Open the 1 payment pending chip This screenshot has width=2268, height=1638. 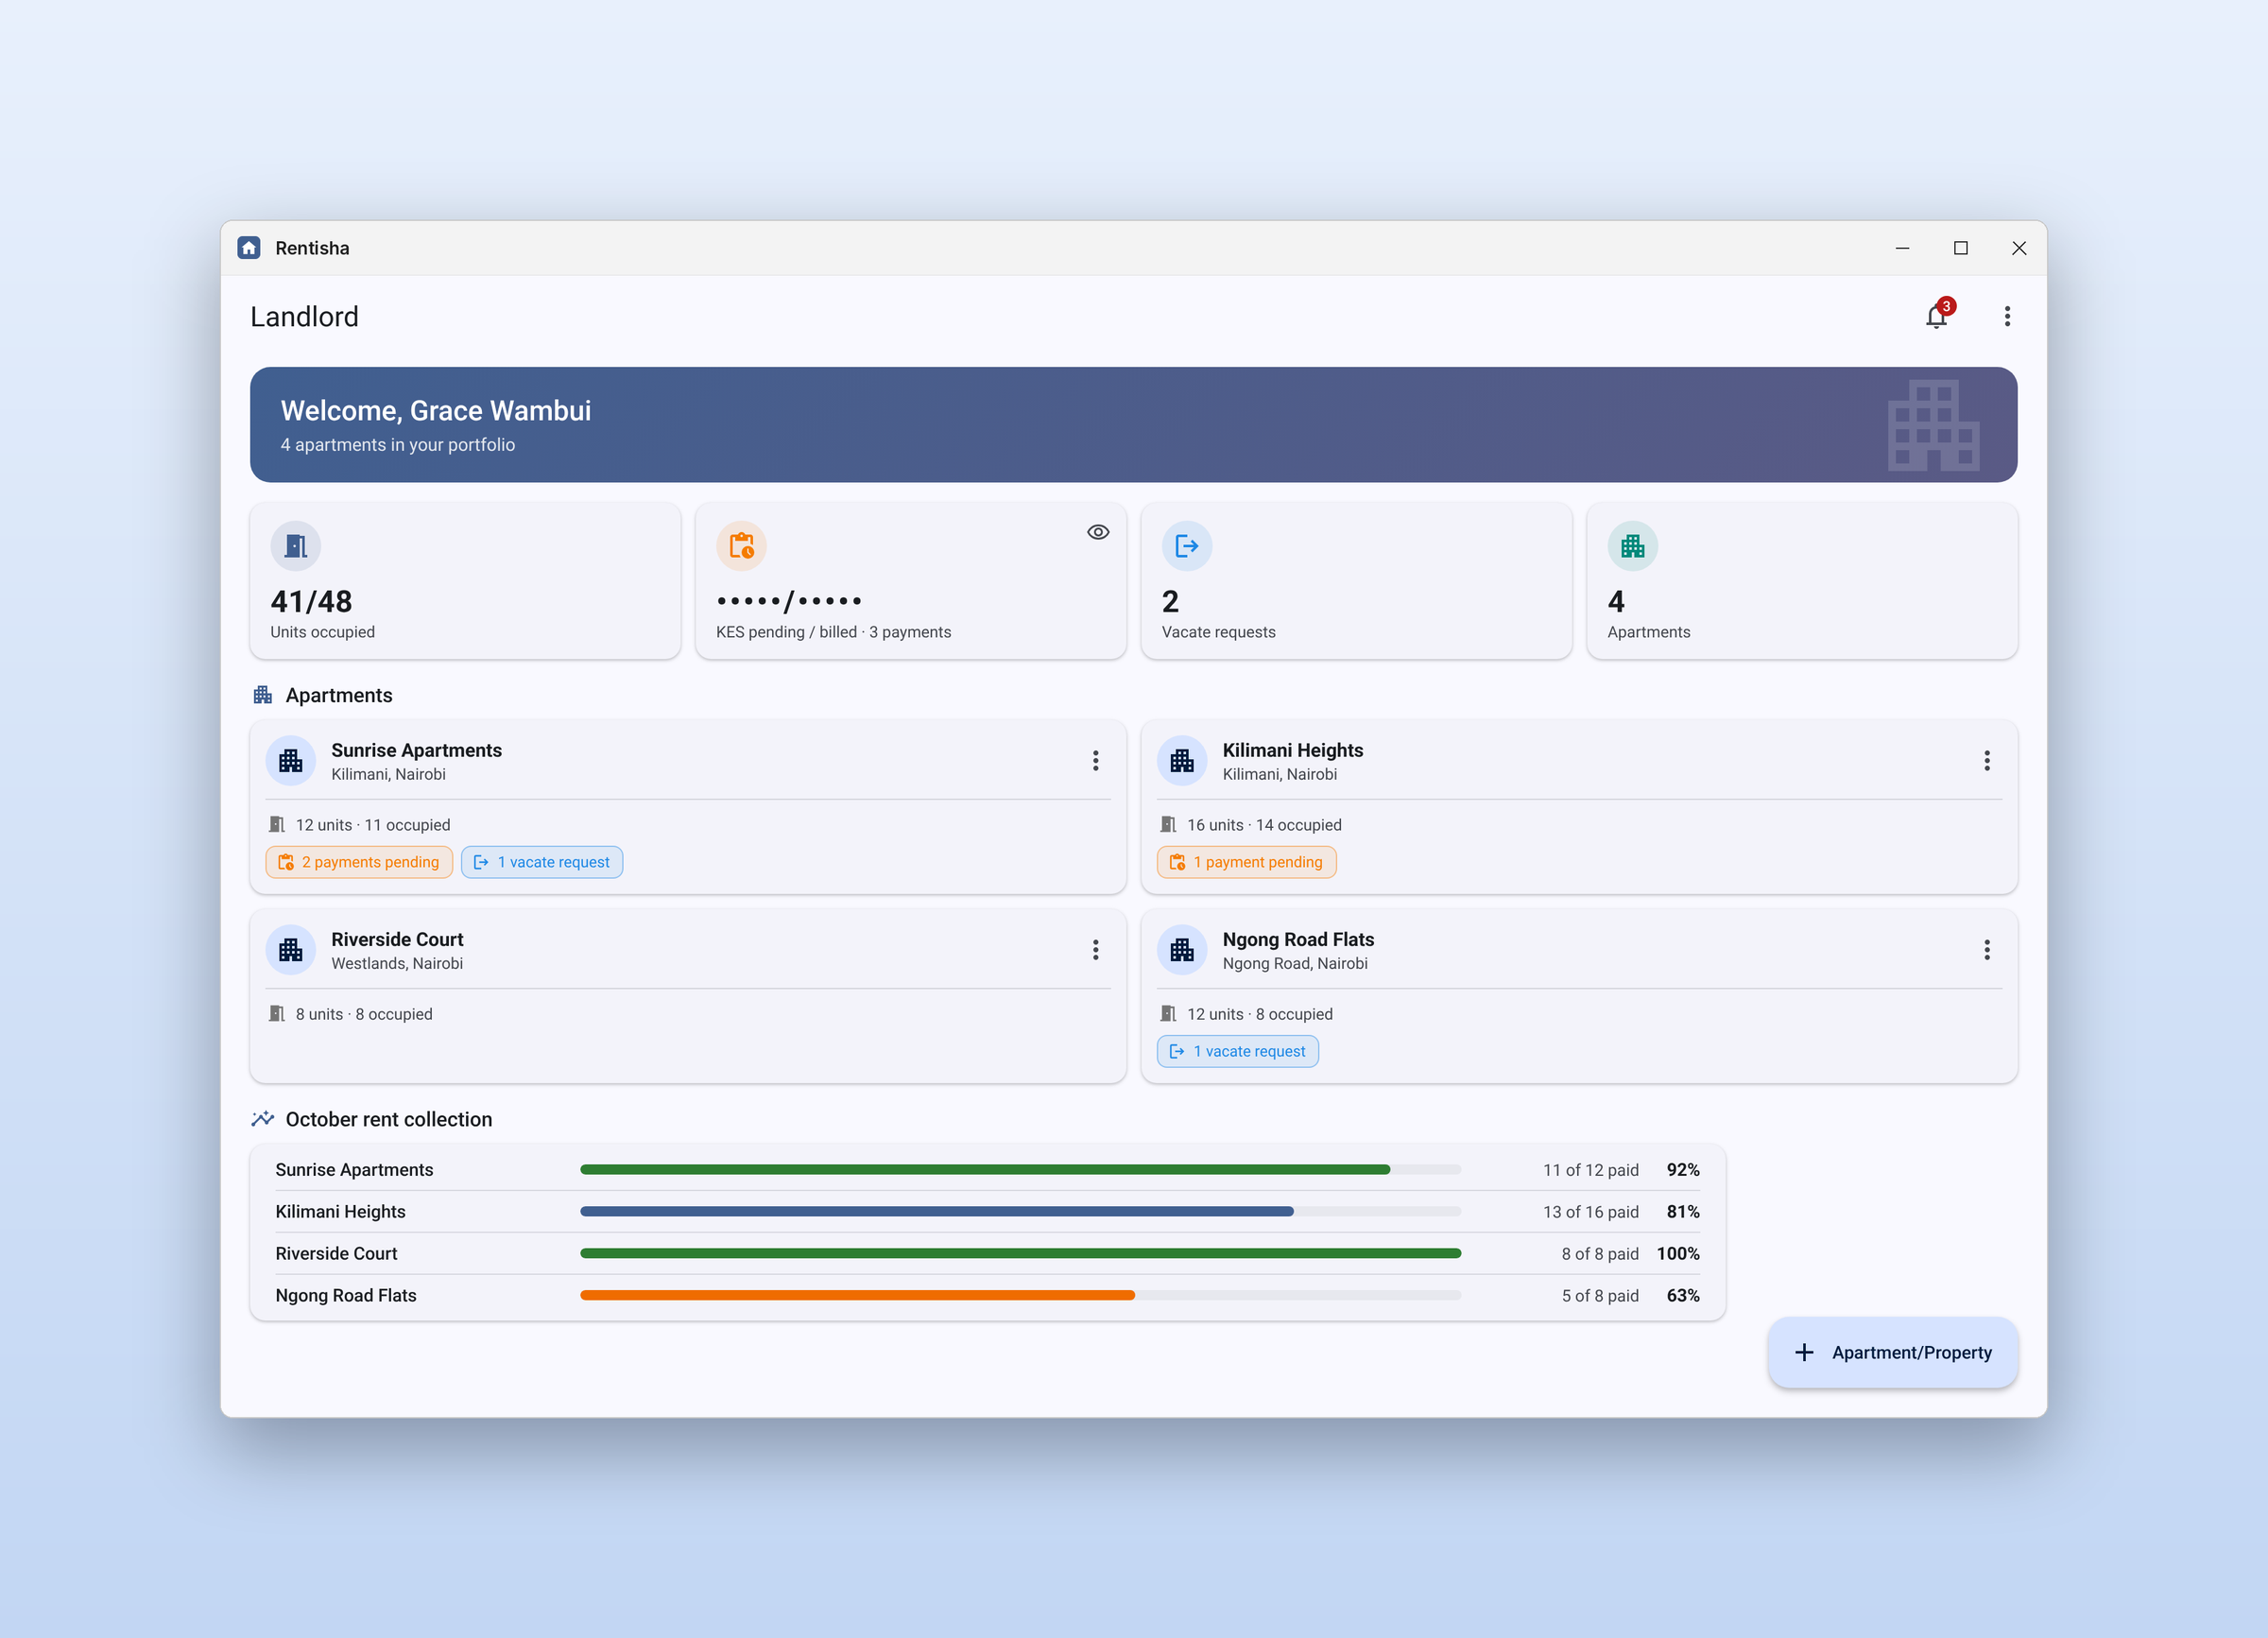[1246, 862]
